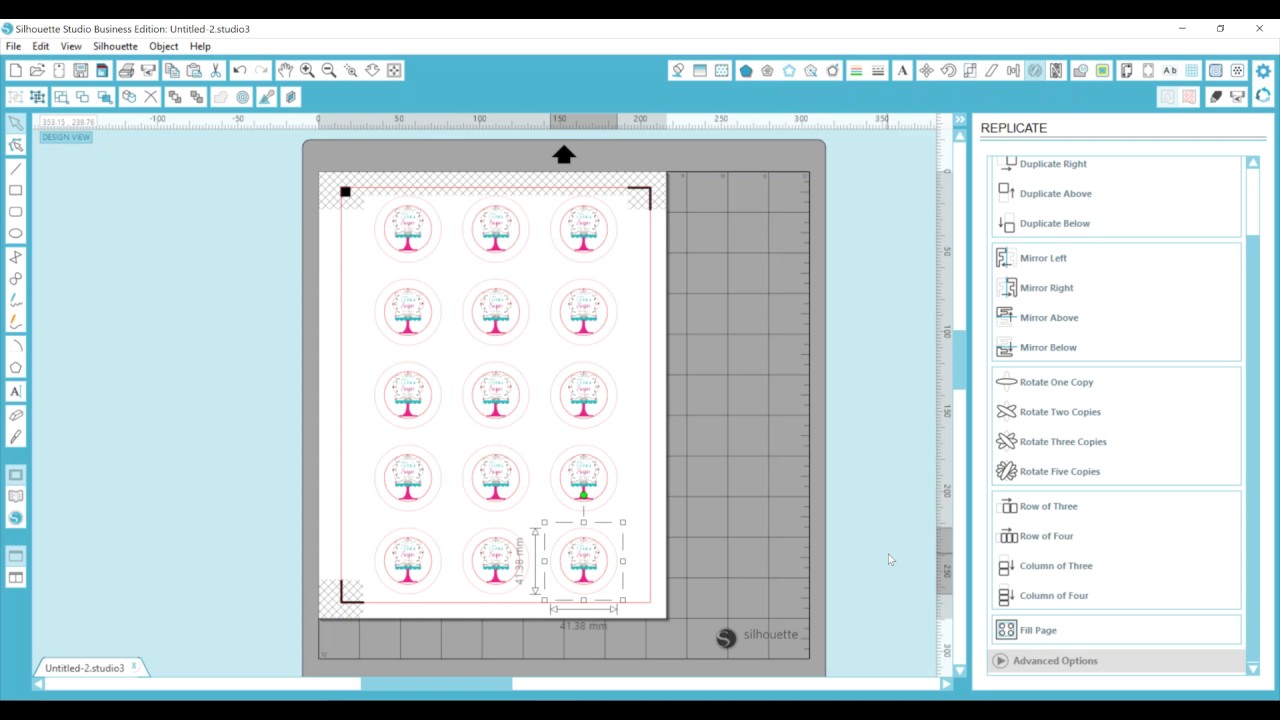1280x720 pixels.
Task: Undo the last action with the Undo arrow
Action: coord(240,70)
